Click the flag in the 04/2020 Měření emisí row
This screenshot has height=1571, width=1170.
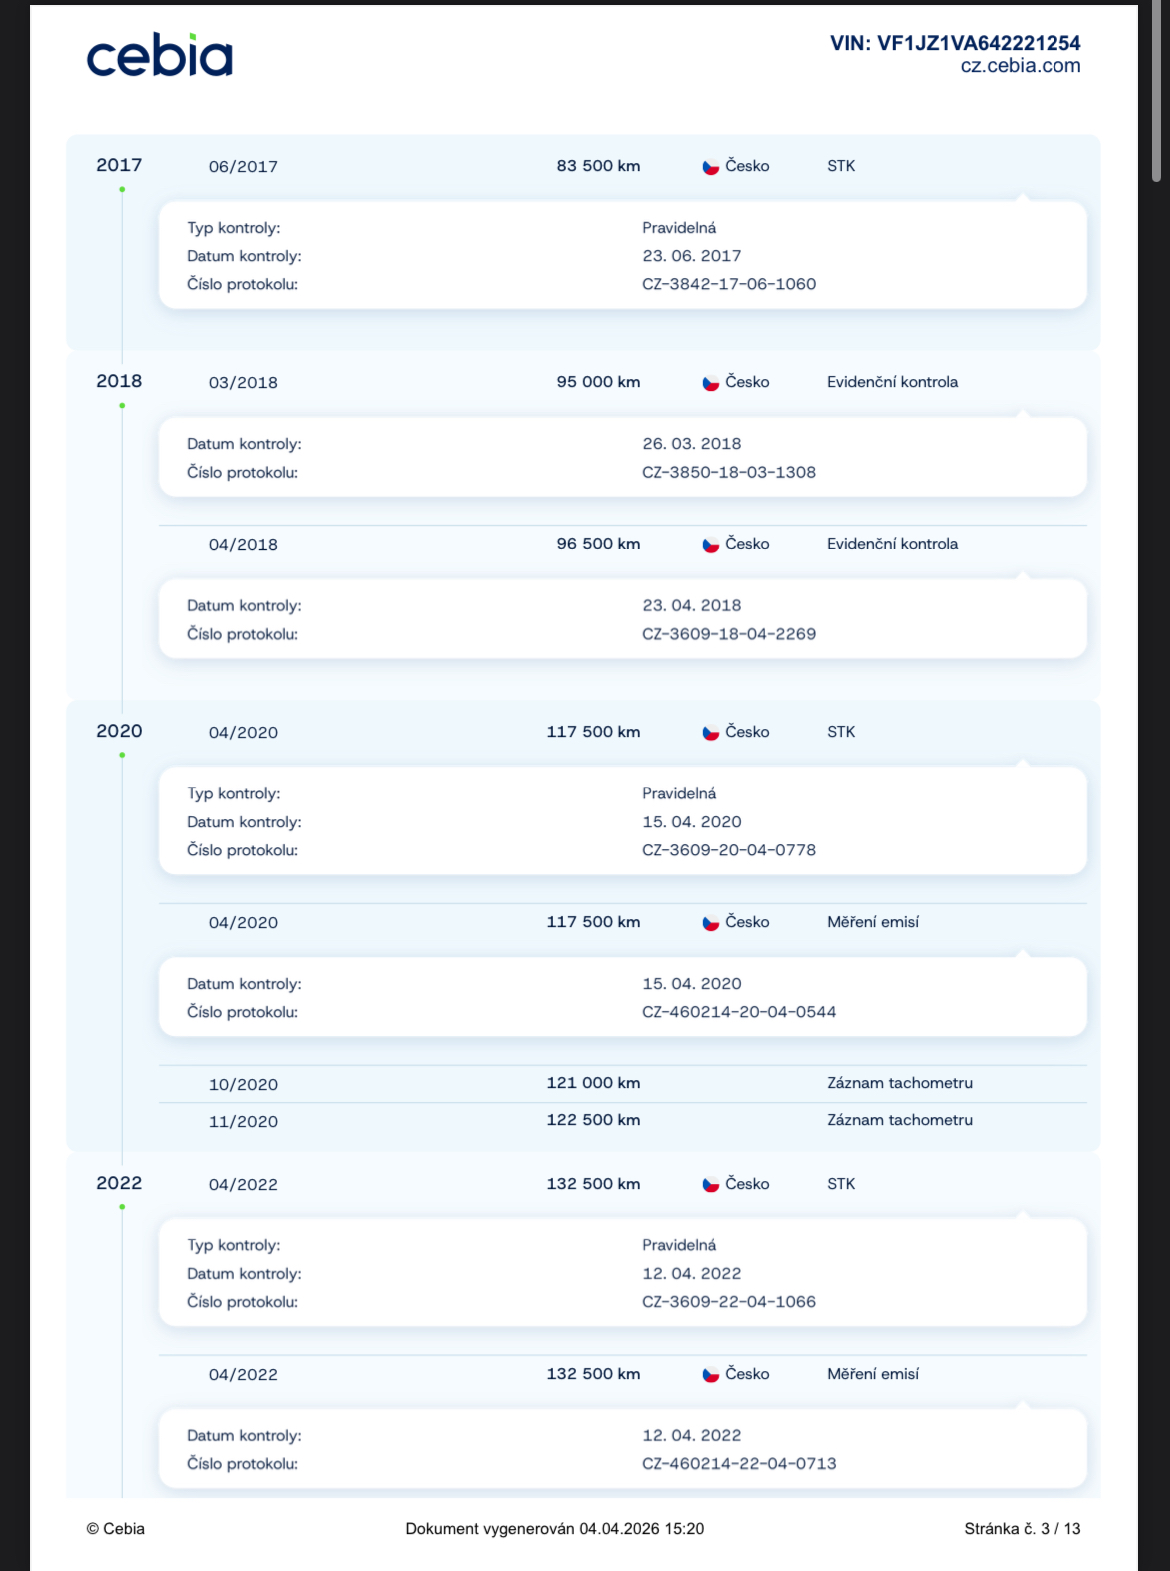(711, 923)
